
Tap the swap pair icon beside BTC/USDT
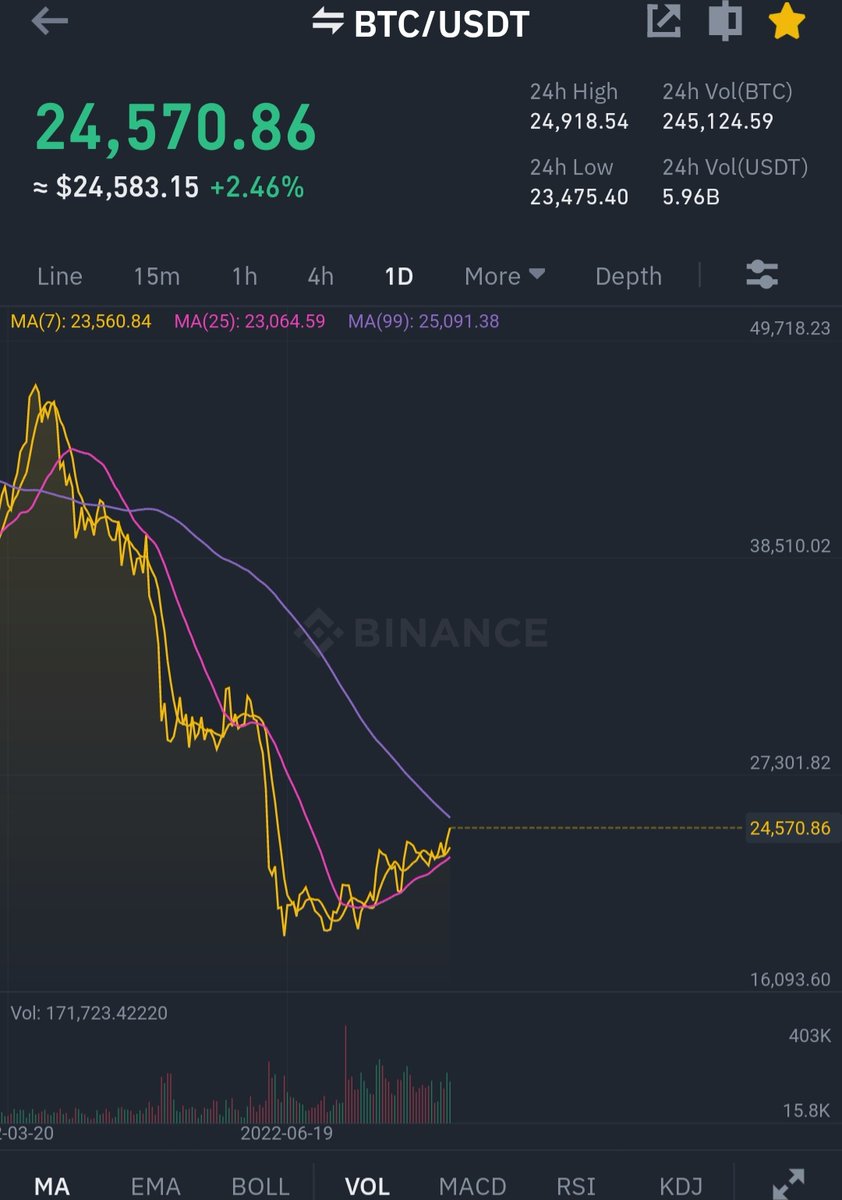328,20
